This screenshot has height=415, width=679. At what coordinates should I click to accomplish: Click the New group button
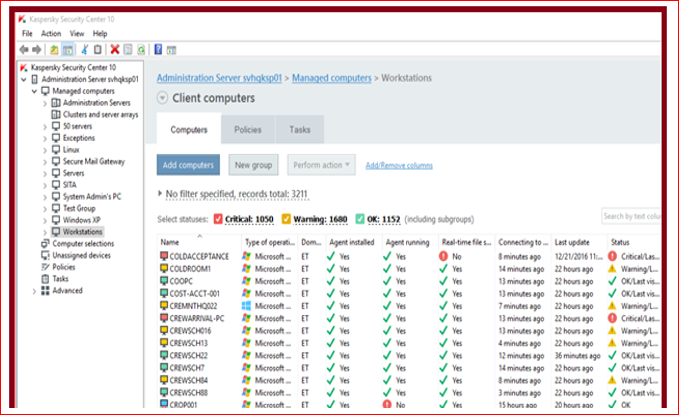253,165
